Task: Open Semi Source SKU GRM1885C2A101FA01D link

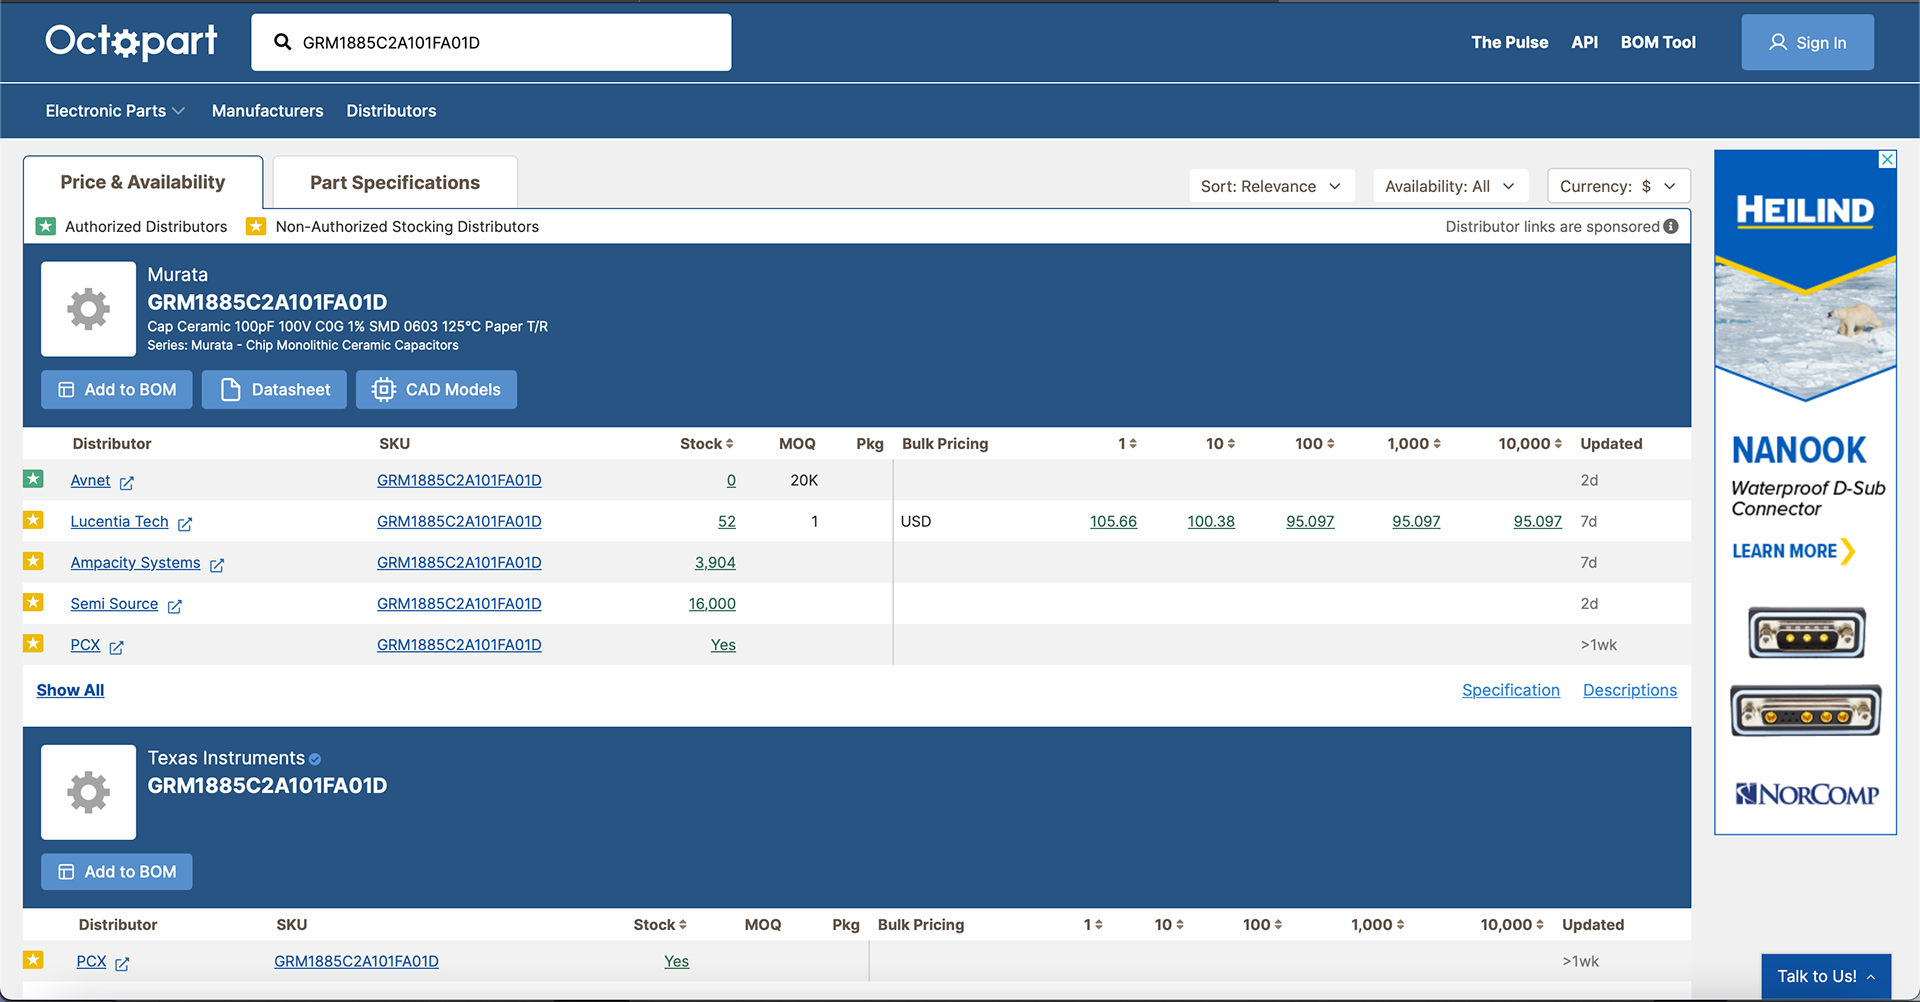Action: click(459, 604)
